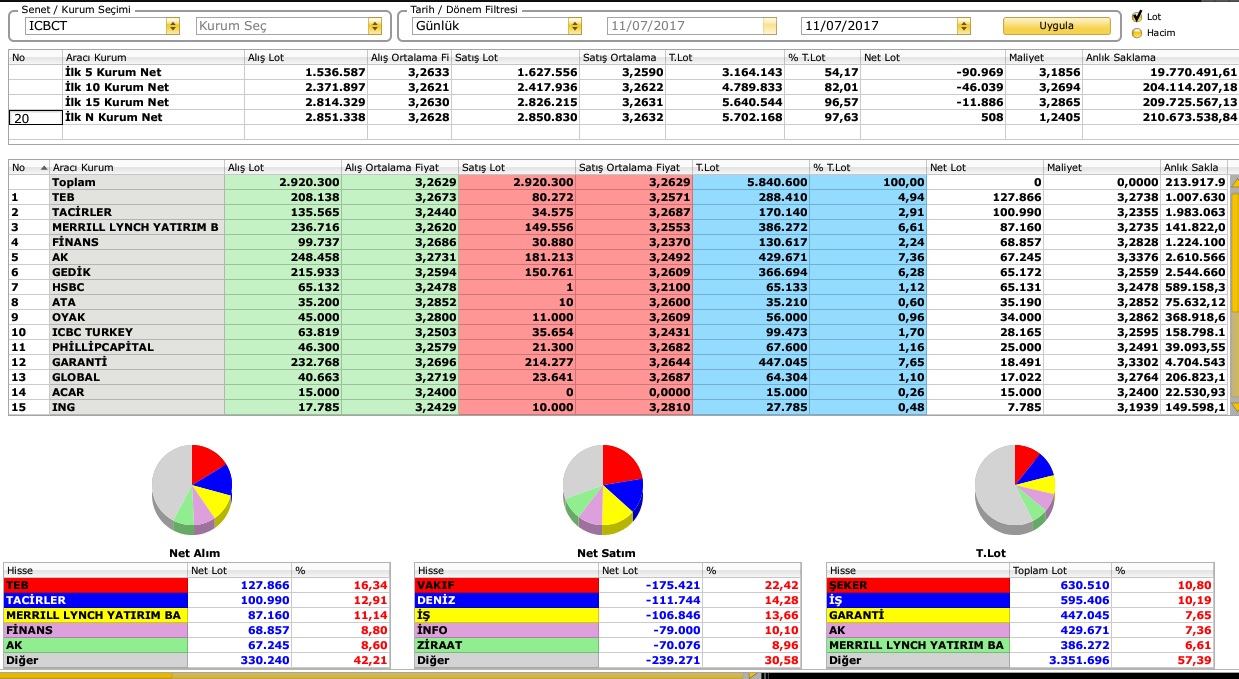
Task: Expand the Günlük period filter dropdown
Action: tap(574, 26)
